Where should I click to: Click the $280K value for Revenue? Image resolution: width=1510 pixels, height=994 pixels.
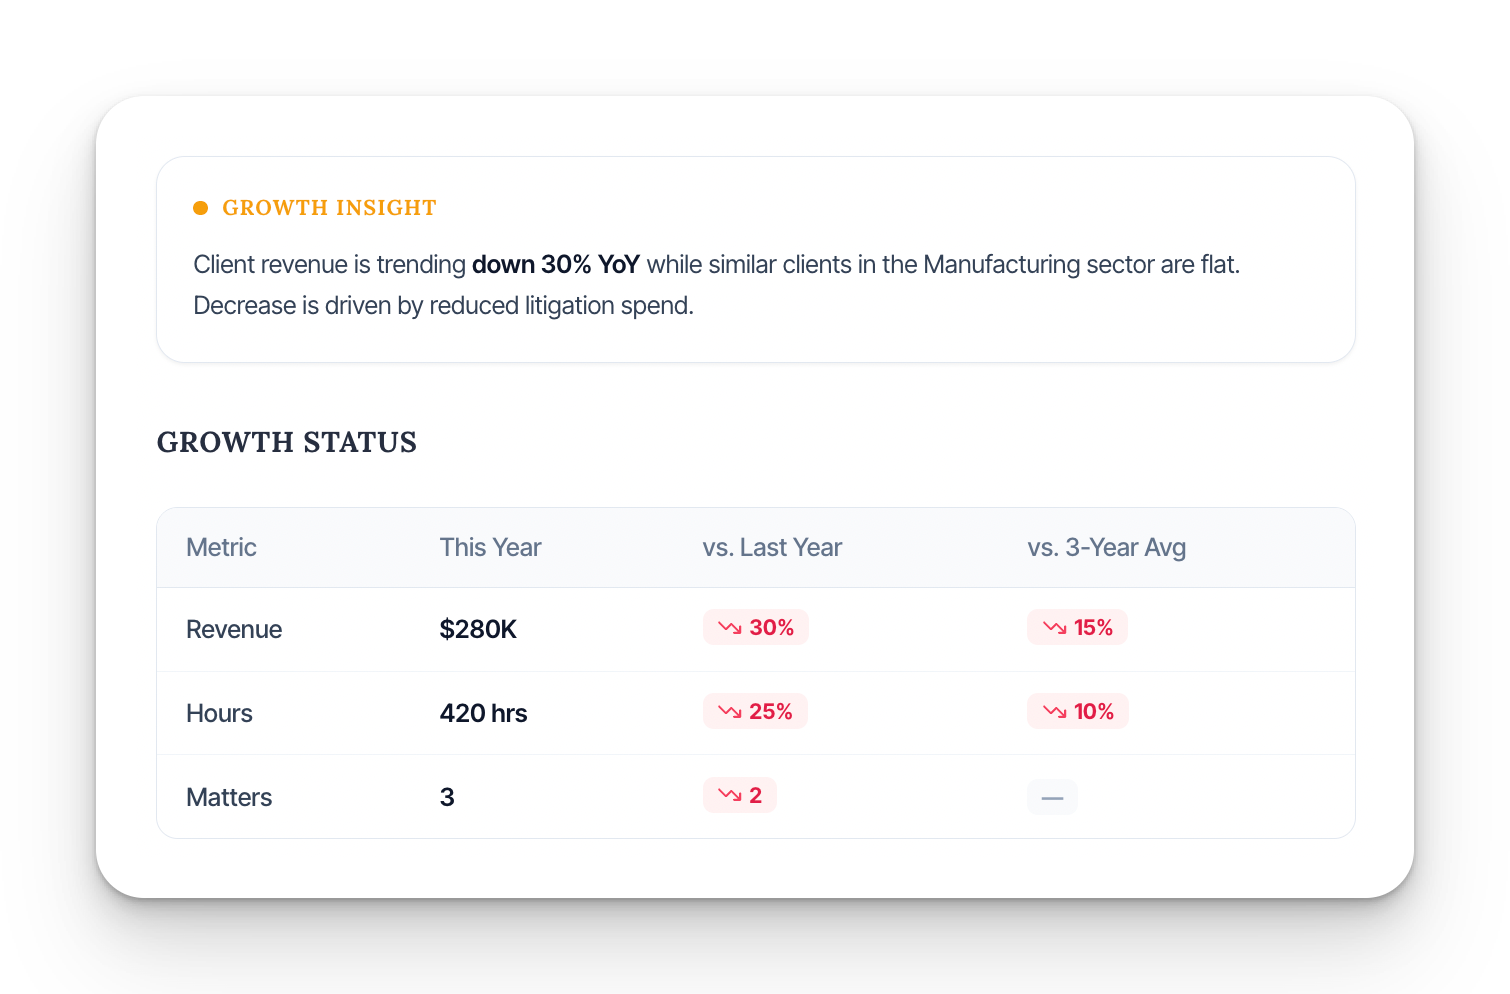[478, 629]
